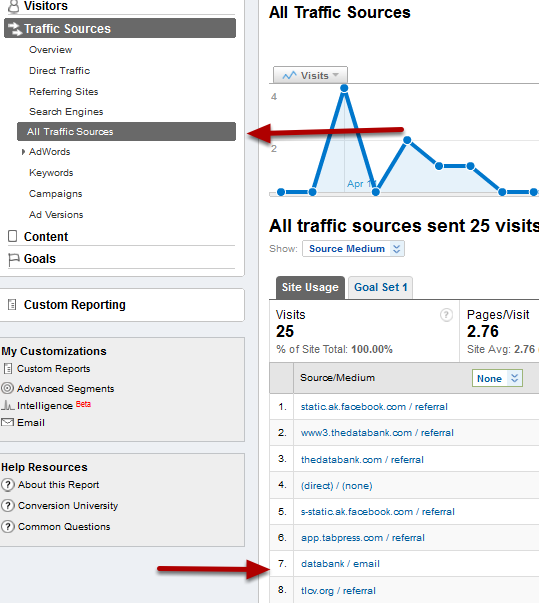
Task: Click the Visitors person icon
Action: click(13, 6)
